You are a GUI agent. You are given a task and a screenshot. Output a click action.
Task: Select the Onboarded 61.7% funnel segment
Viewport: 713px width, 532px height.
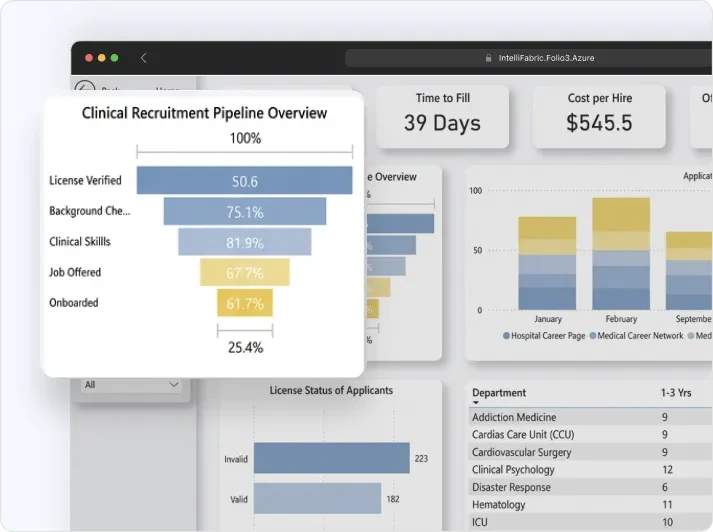coord(245,302)
